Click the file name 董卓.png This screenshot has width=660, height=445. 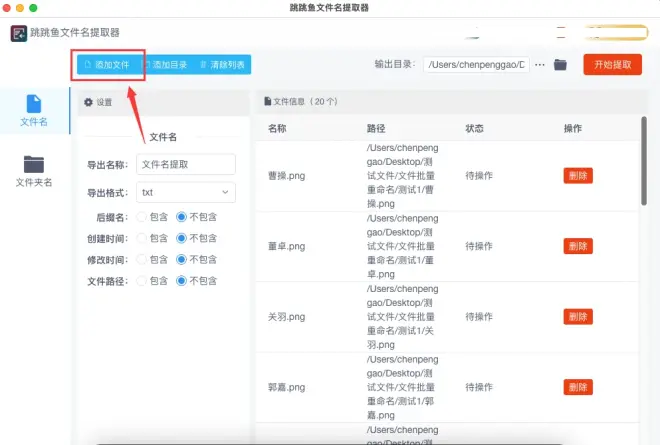tap(287, 246)
